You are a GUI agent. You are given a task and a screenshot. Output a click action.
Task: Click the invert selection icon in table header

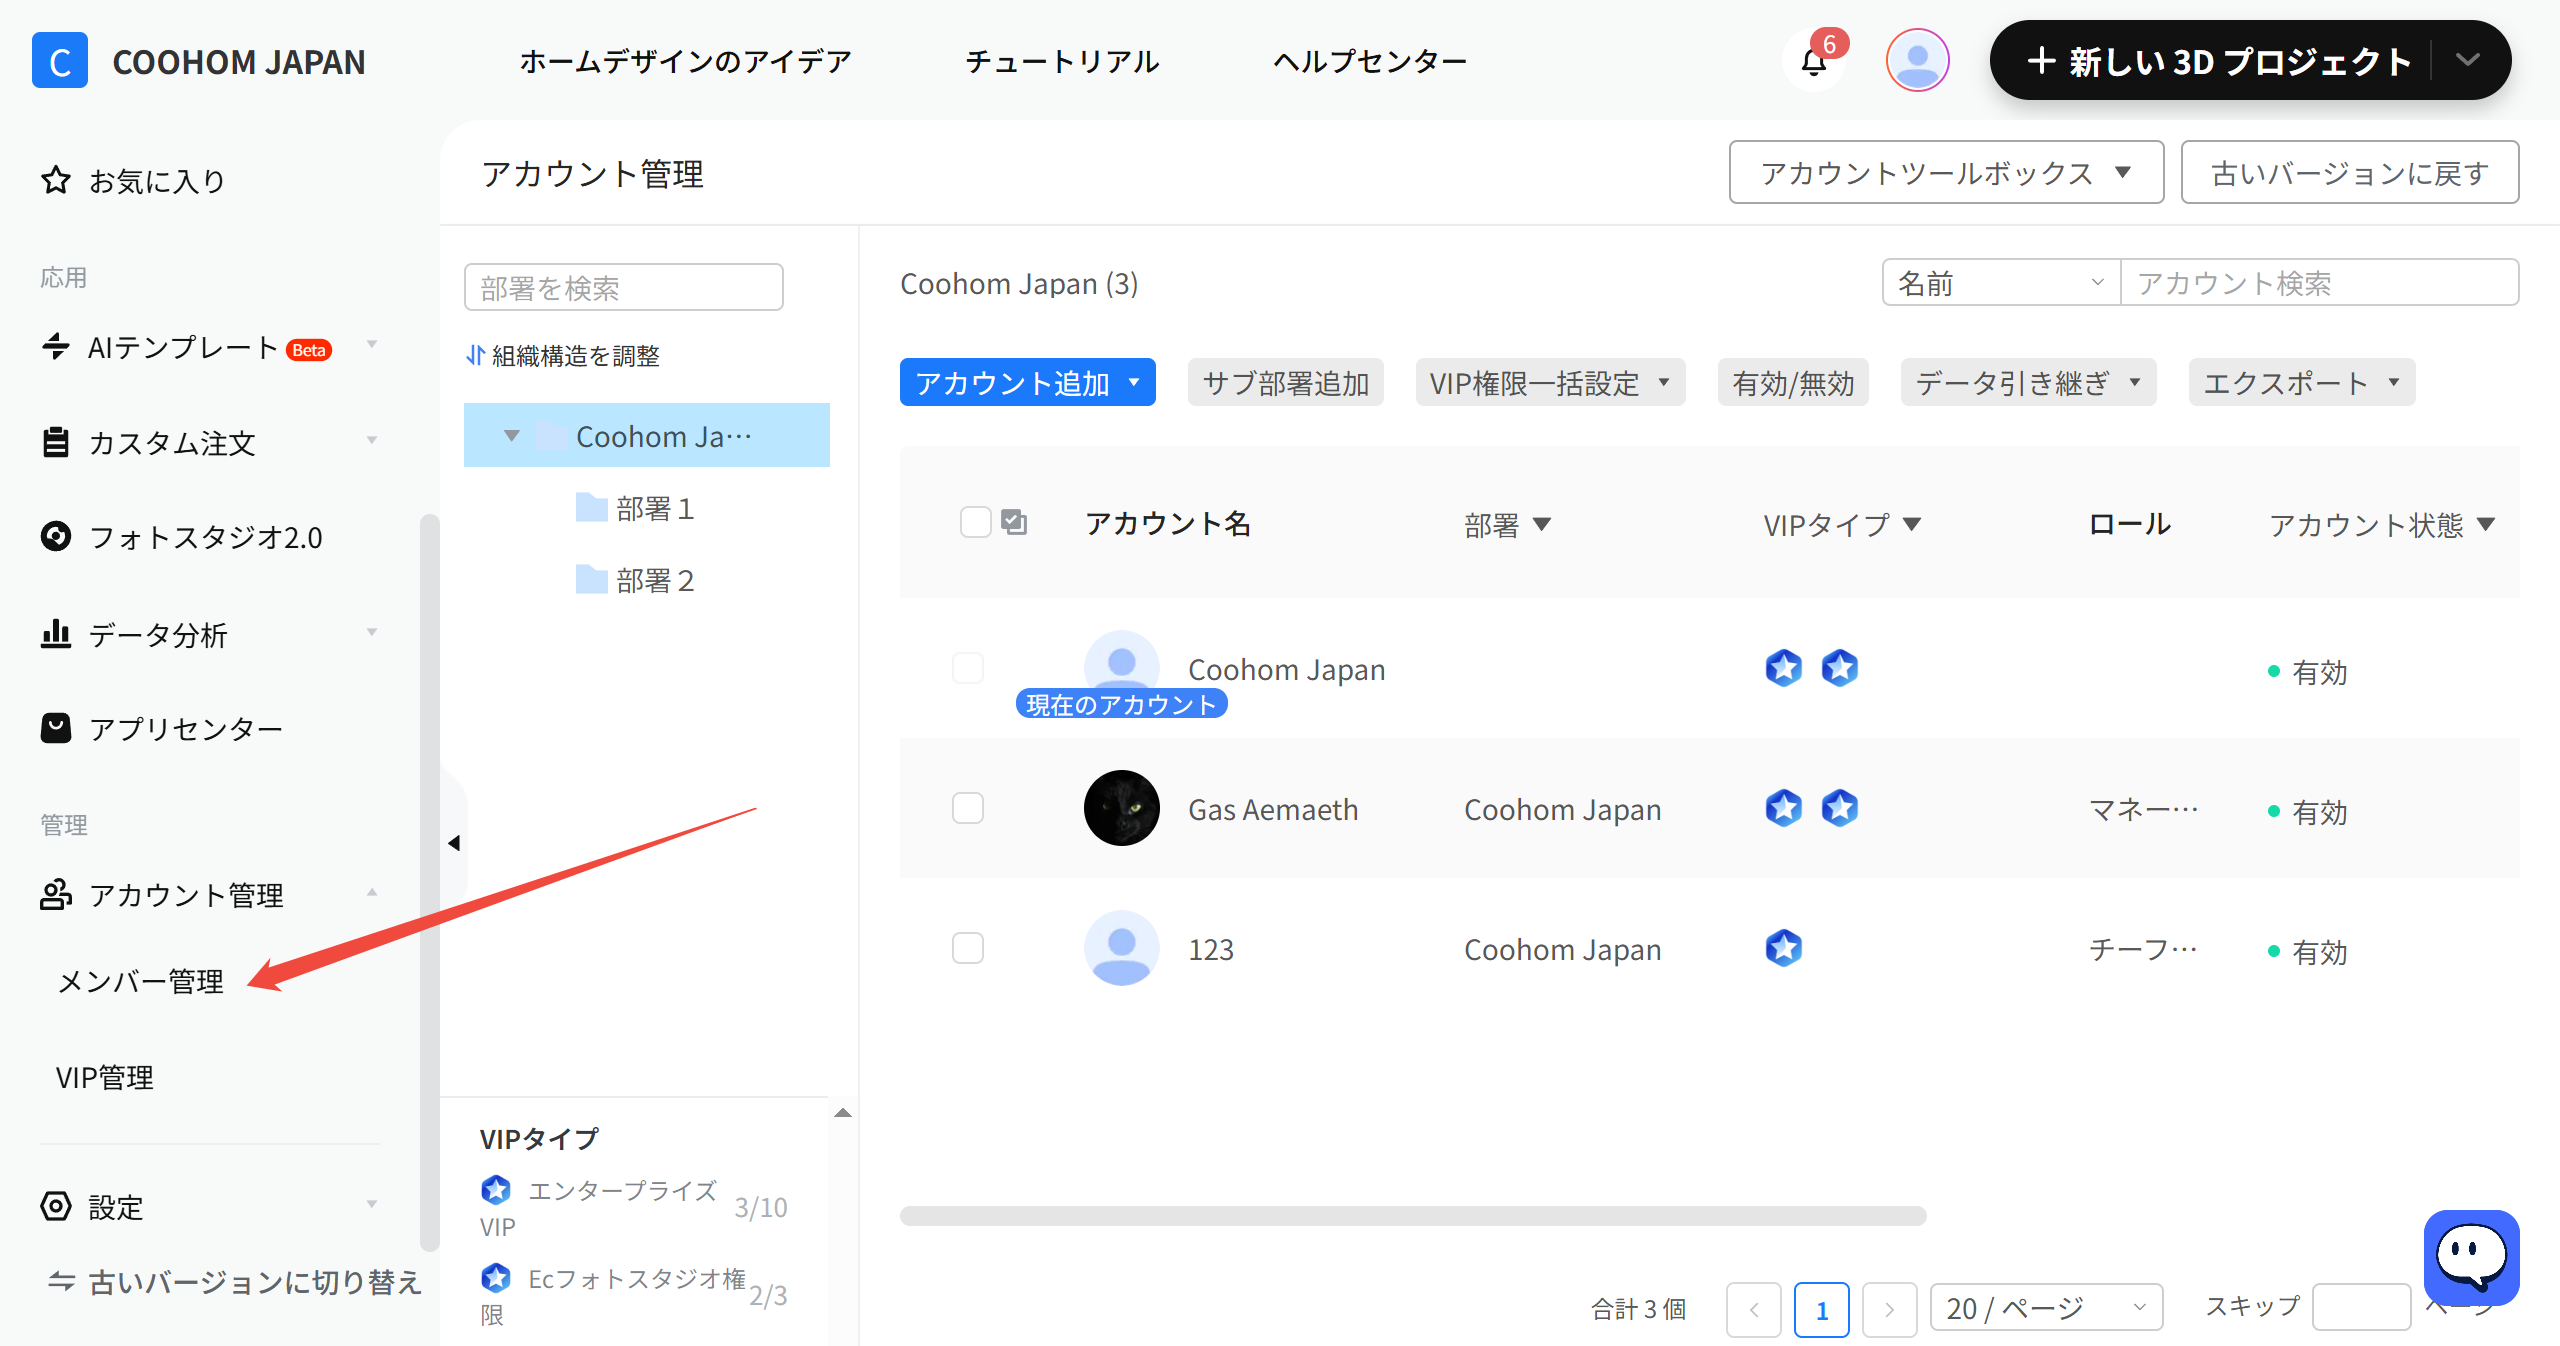1014,522
